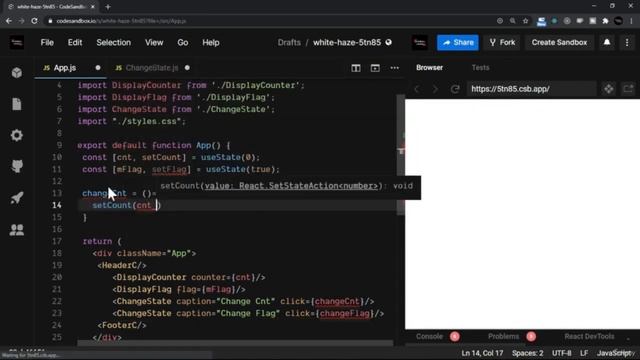
Task: Open the header kebab menu
Action: (x=627, y=42)
